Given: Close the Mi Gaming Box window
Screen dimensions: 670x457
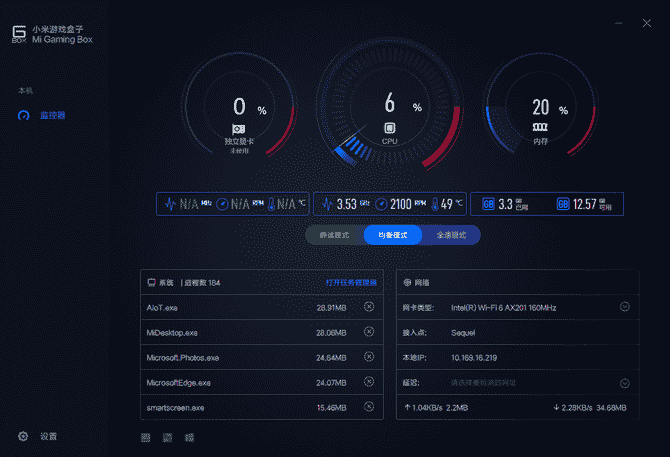Looking at the screenshot, I should point(647,23).
